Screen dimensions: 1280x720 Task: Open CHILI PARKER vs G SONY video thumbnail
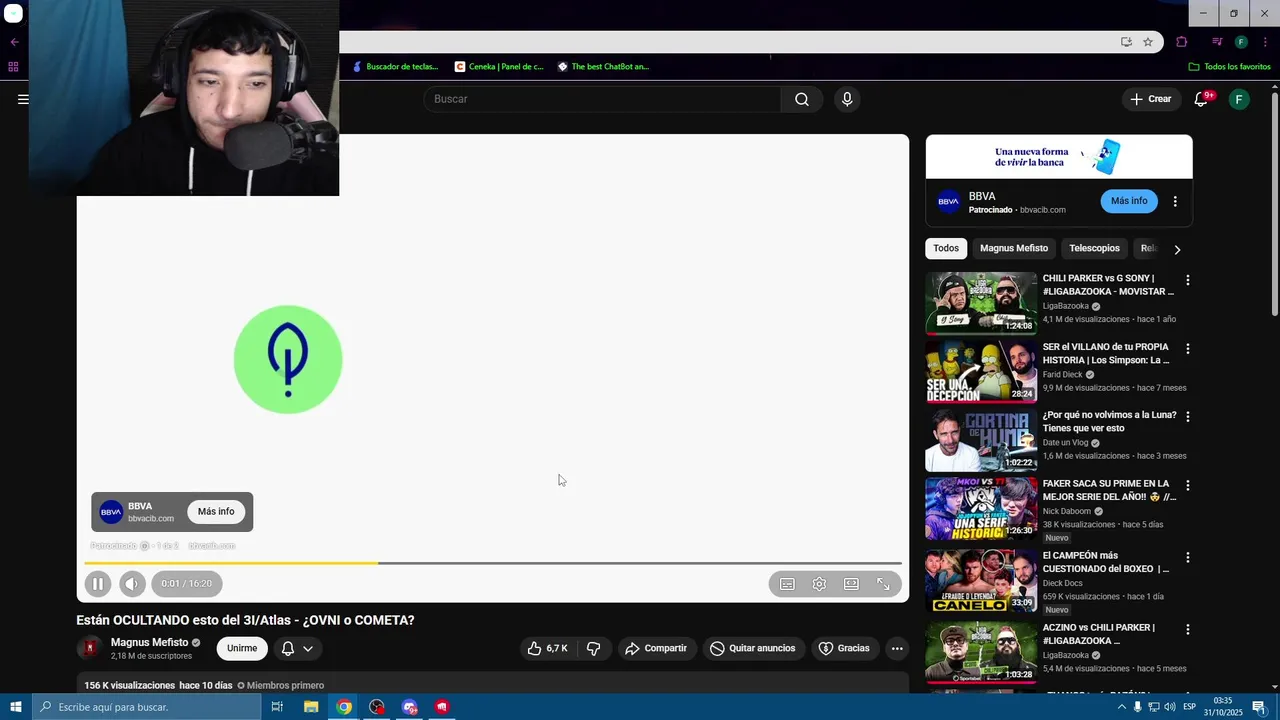tap(981, 303)
